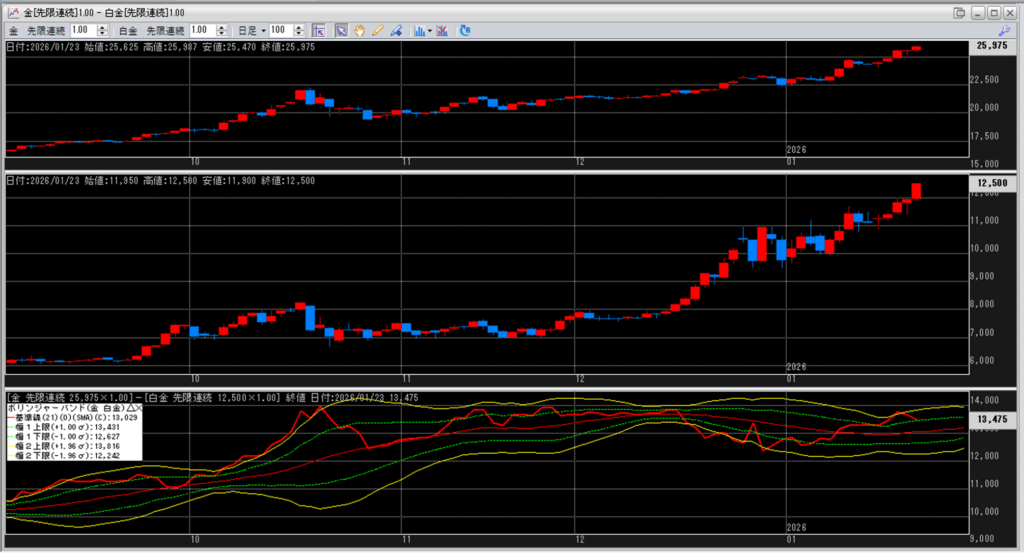
Task: Click the eraser tool icon
Action: click(396, 30)
